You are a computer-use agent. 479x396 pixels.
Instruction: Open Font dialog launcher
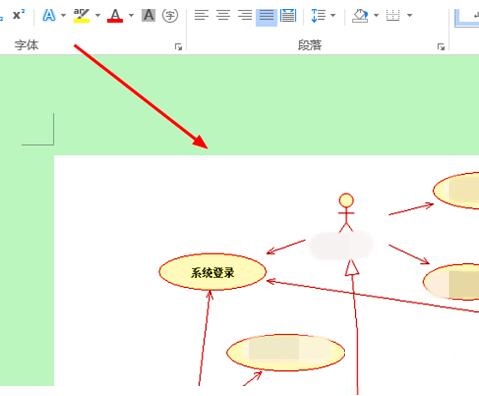[178, 47]
